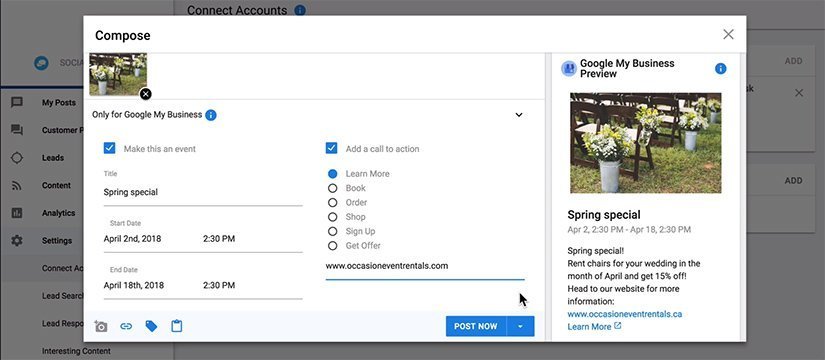Open the end time field showing 2:30 PM
Screen dimensions: 825x360
pos(219,285)
